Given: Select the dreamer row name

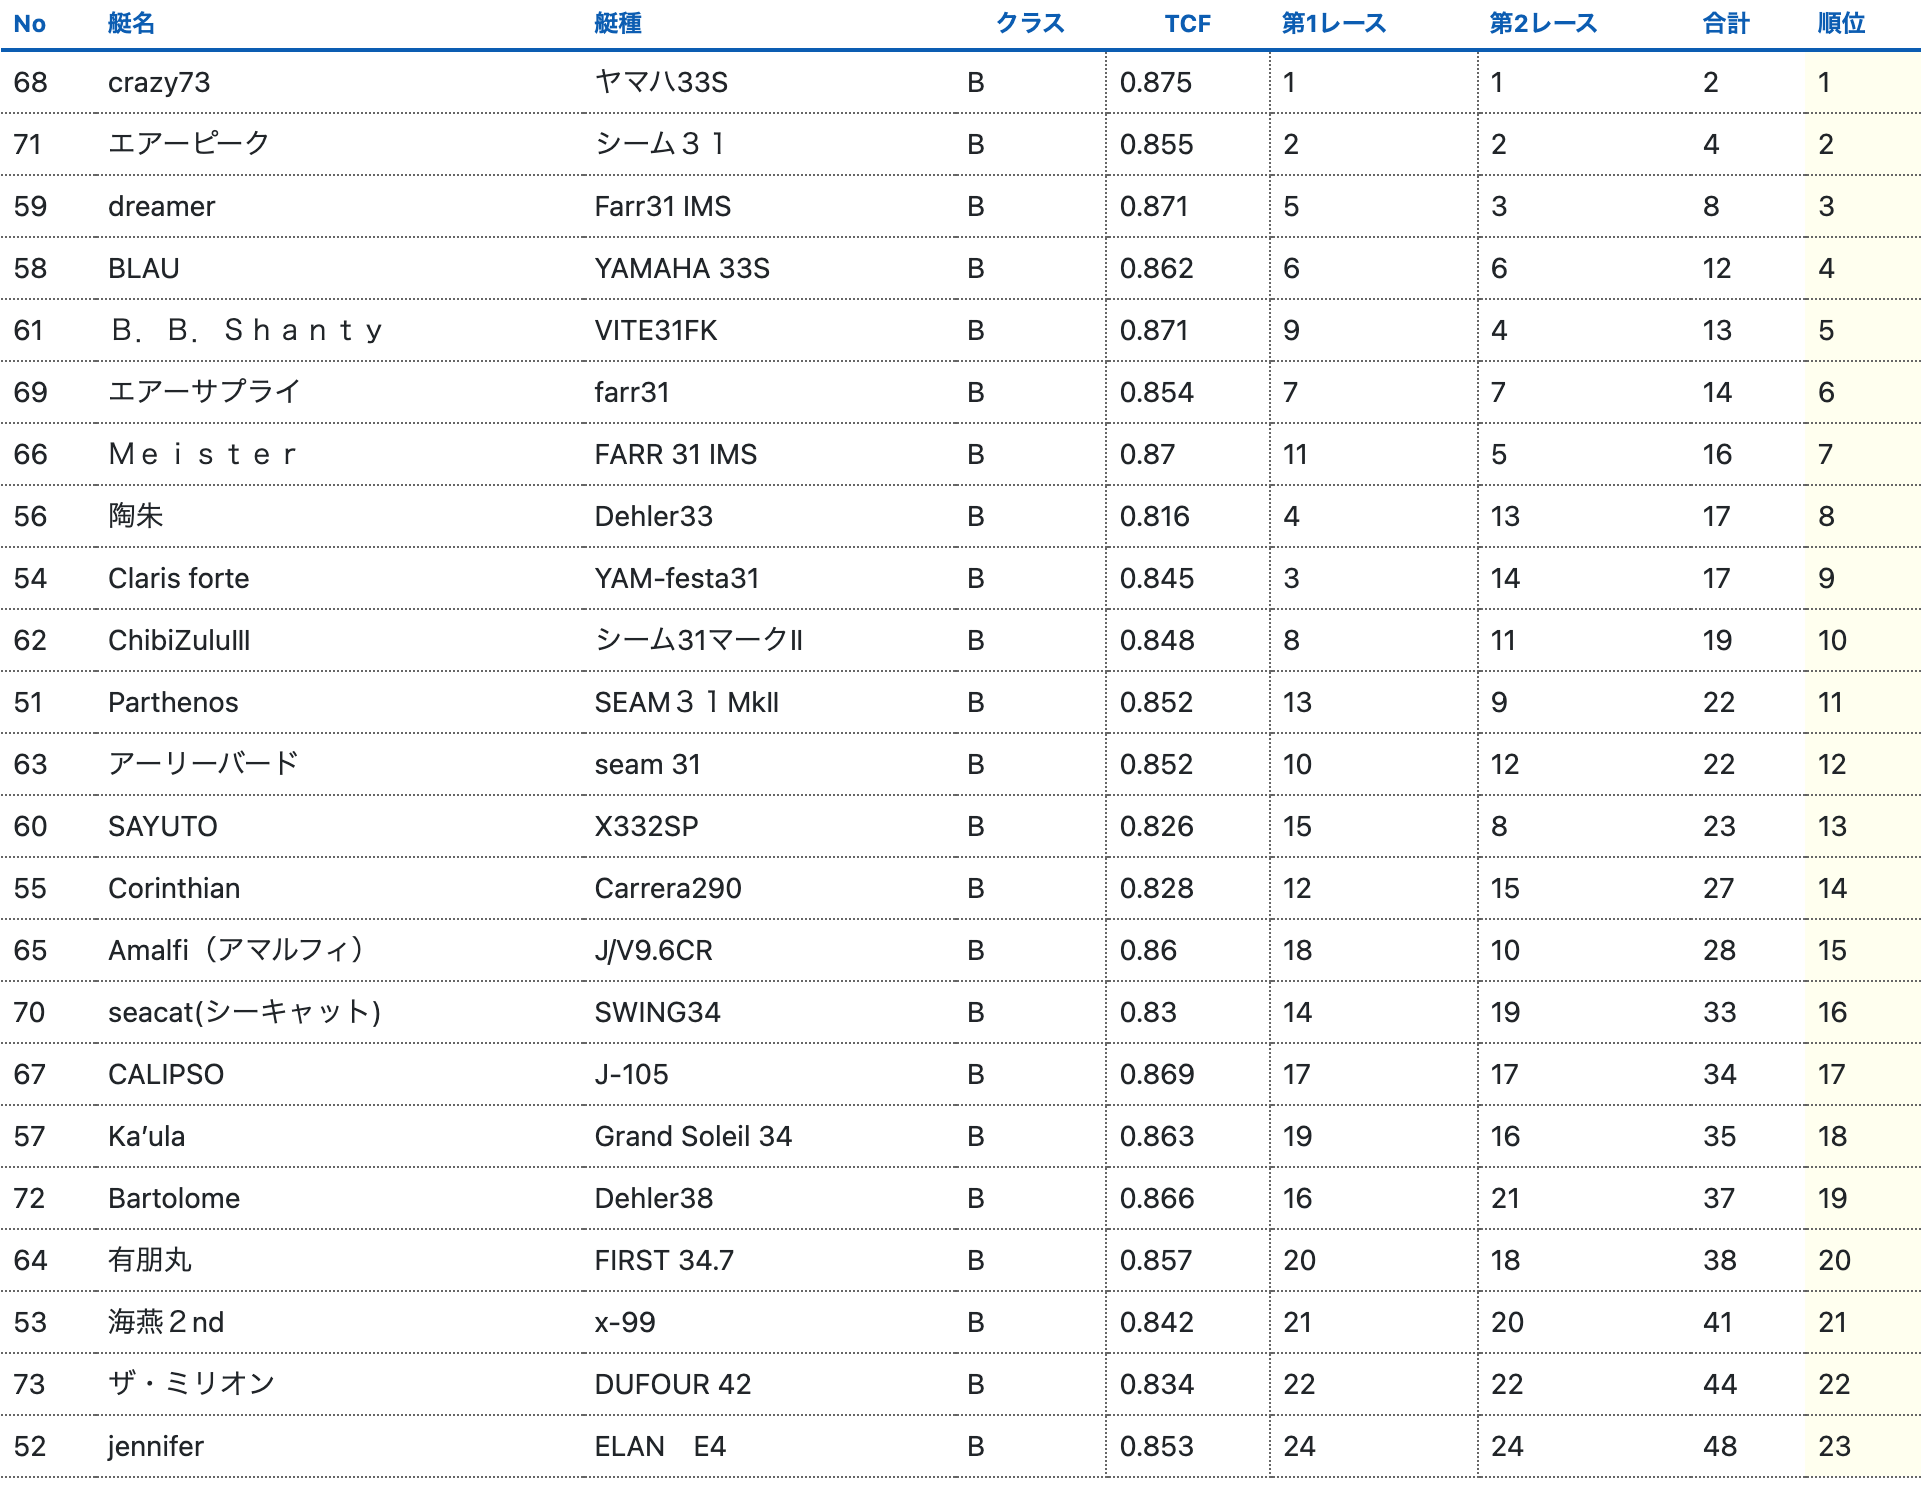Looking at the screenshot, I should tap(161, 207).
